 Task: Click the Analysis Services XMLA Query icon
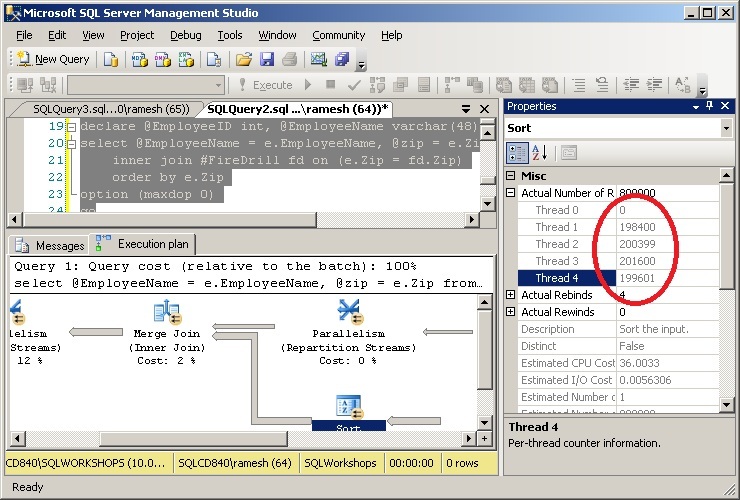(186, 59)
